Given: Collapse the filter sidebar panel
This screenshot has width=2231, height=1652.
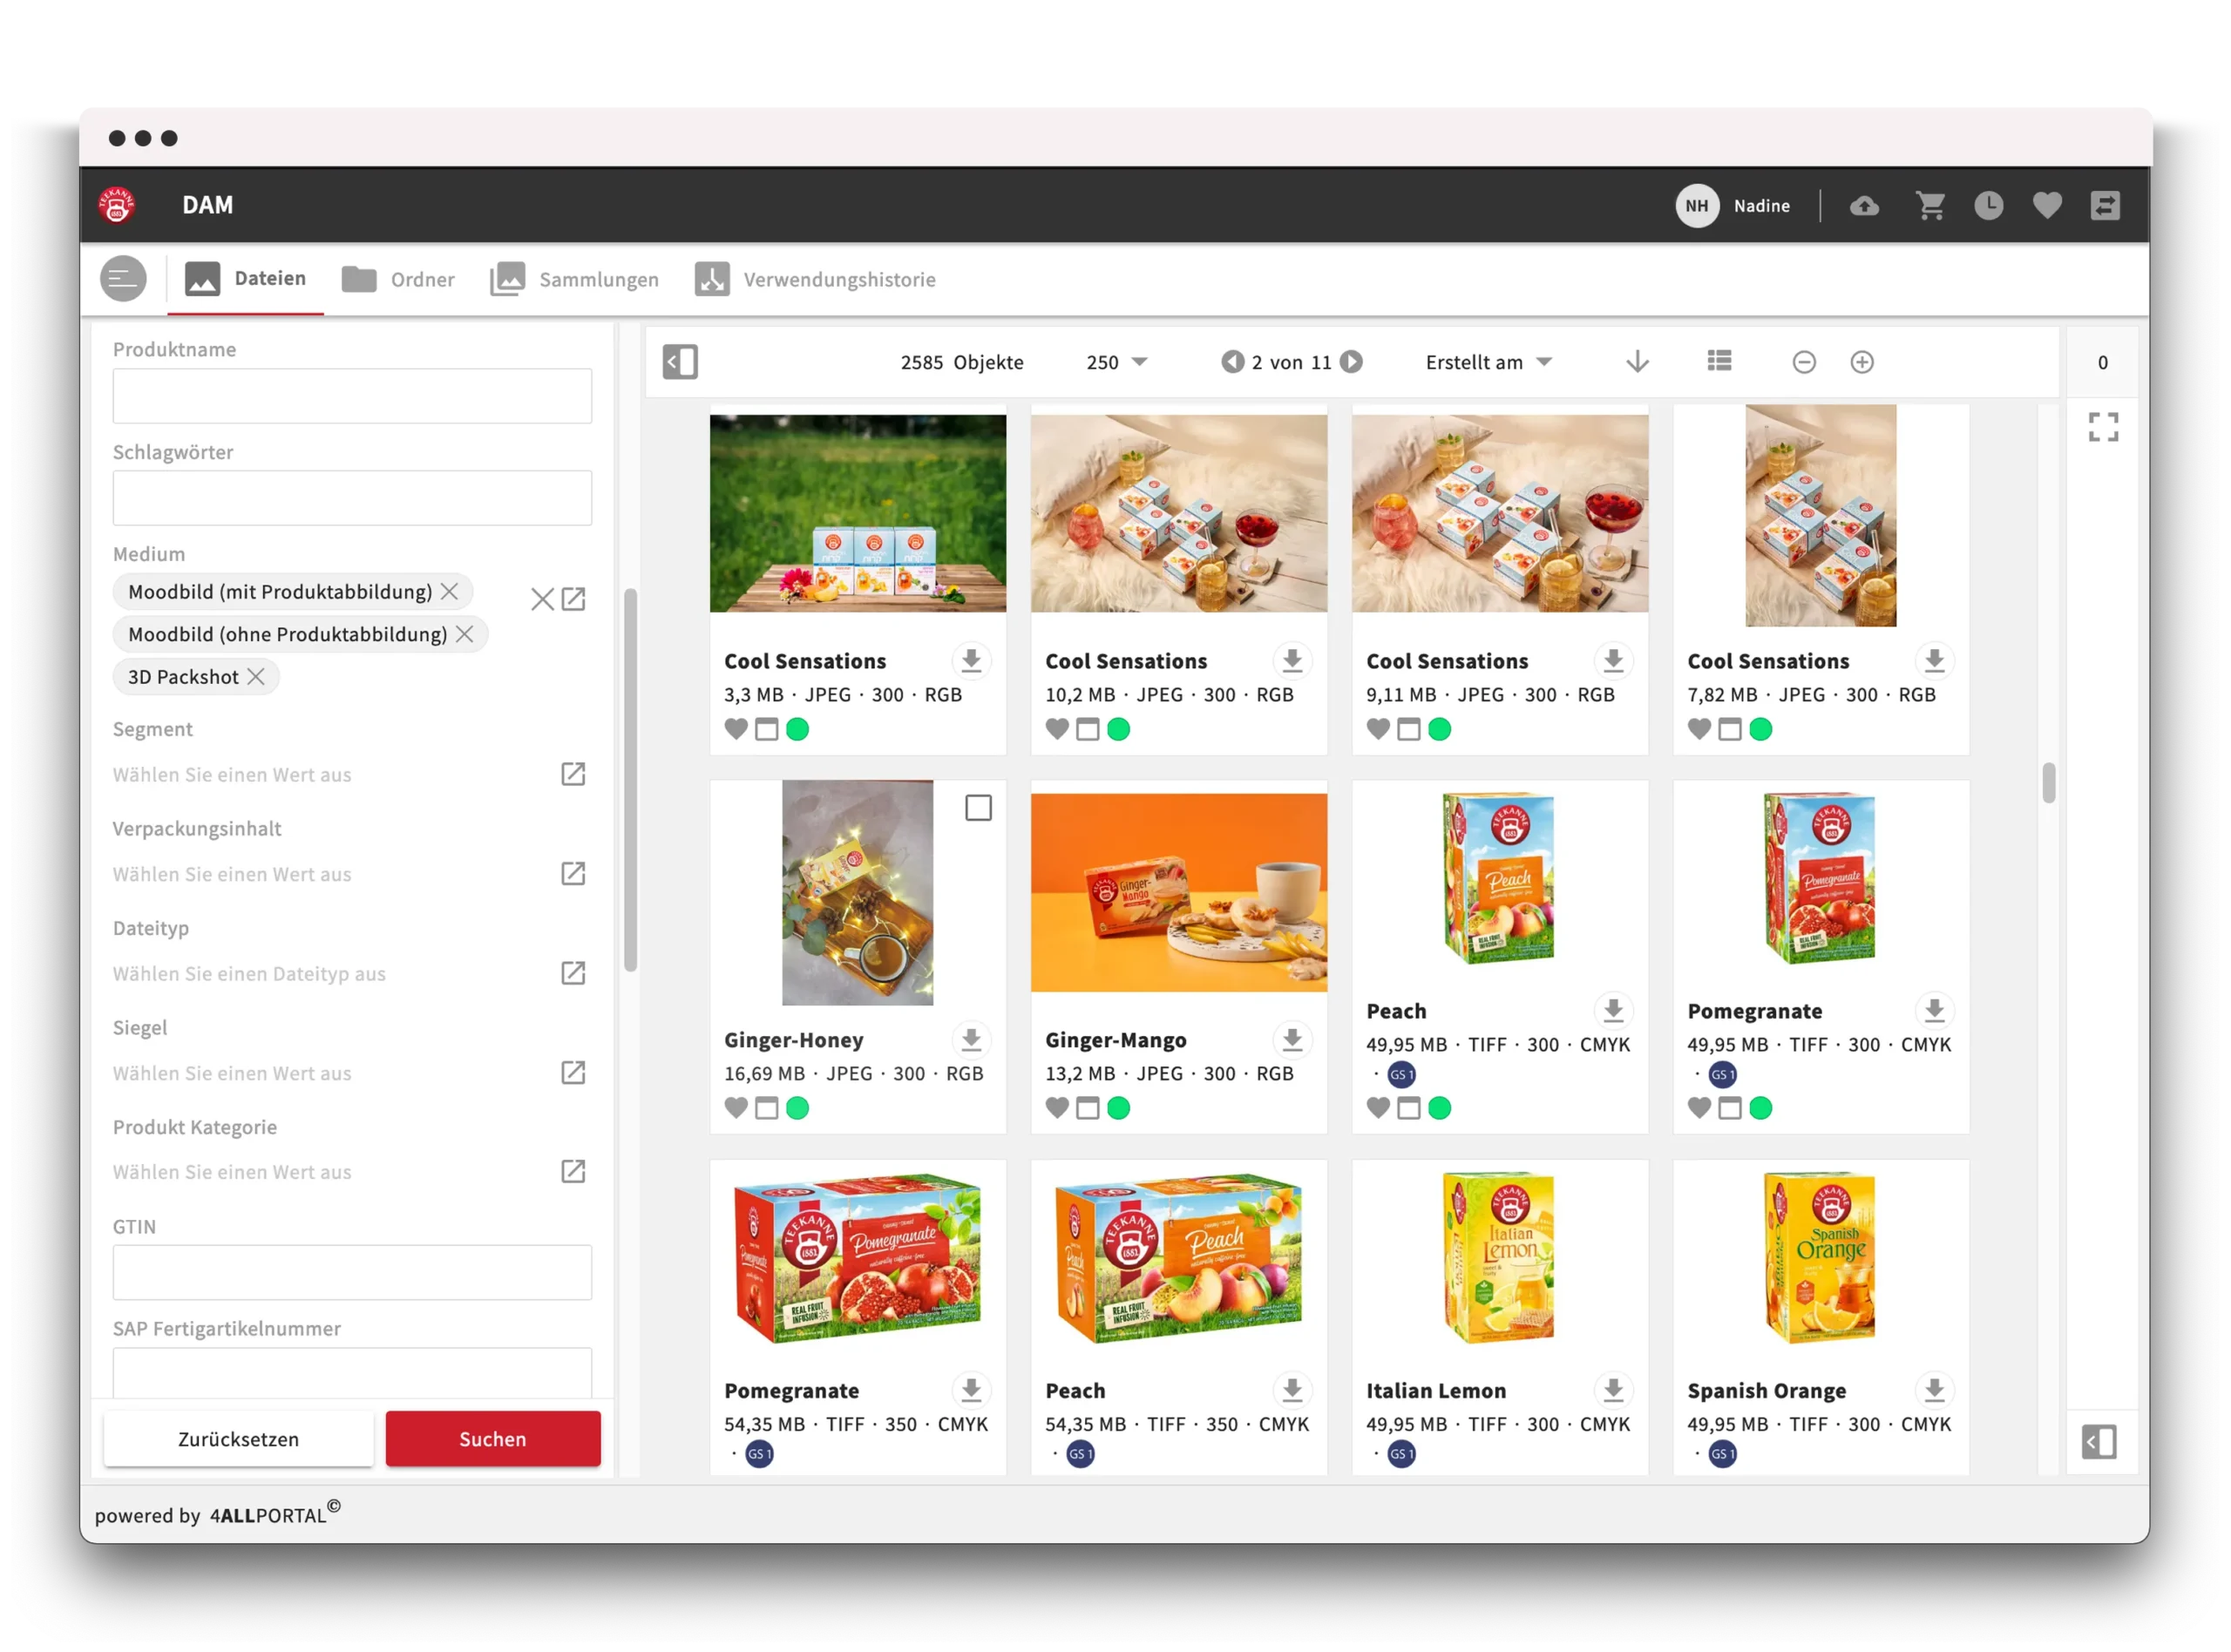Looking at the screenshot, I should [x=681, y=362].
